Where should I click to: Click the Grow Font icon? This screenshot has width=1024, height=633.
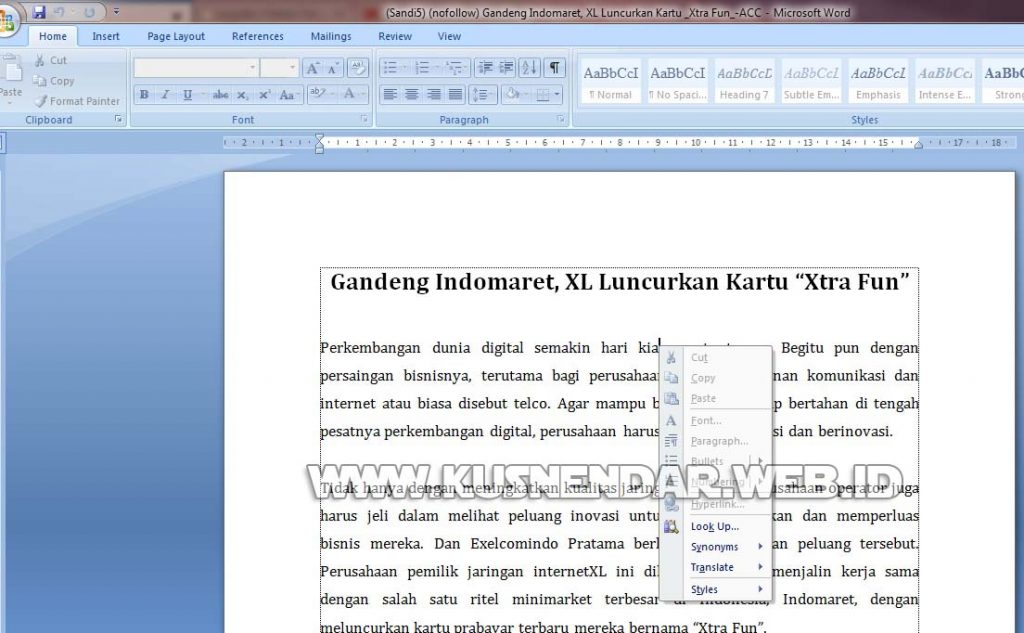click(x=312, y=67)
